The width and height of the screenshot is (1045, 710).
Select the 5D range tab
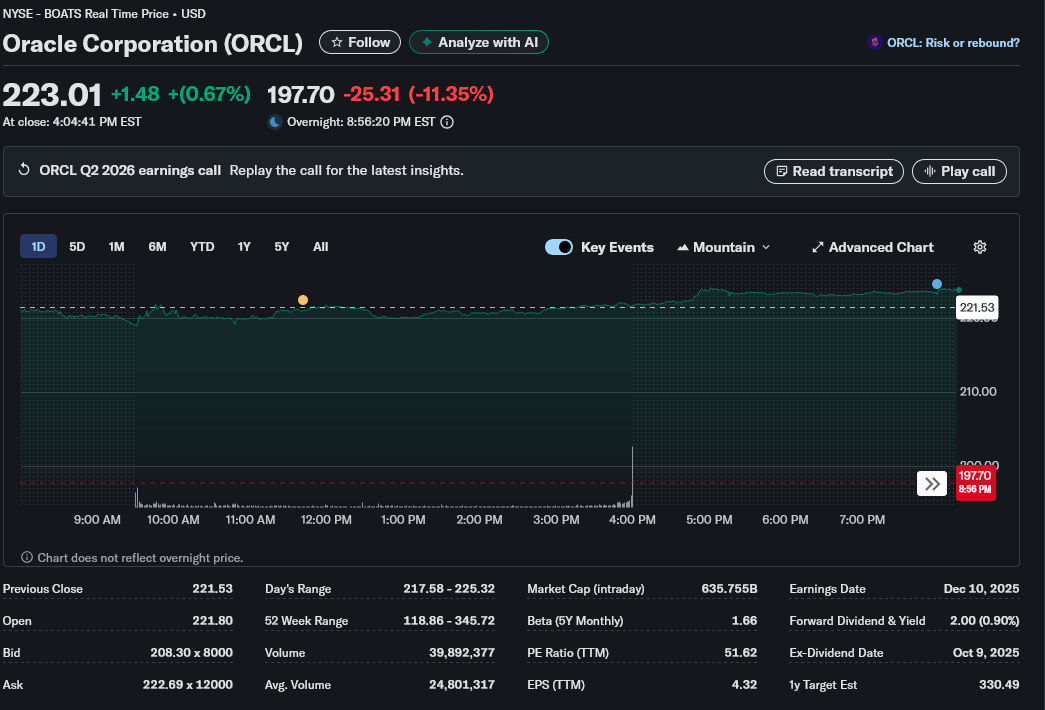pos(77,247)
